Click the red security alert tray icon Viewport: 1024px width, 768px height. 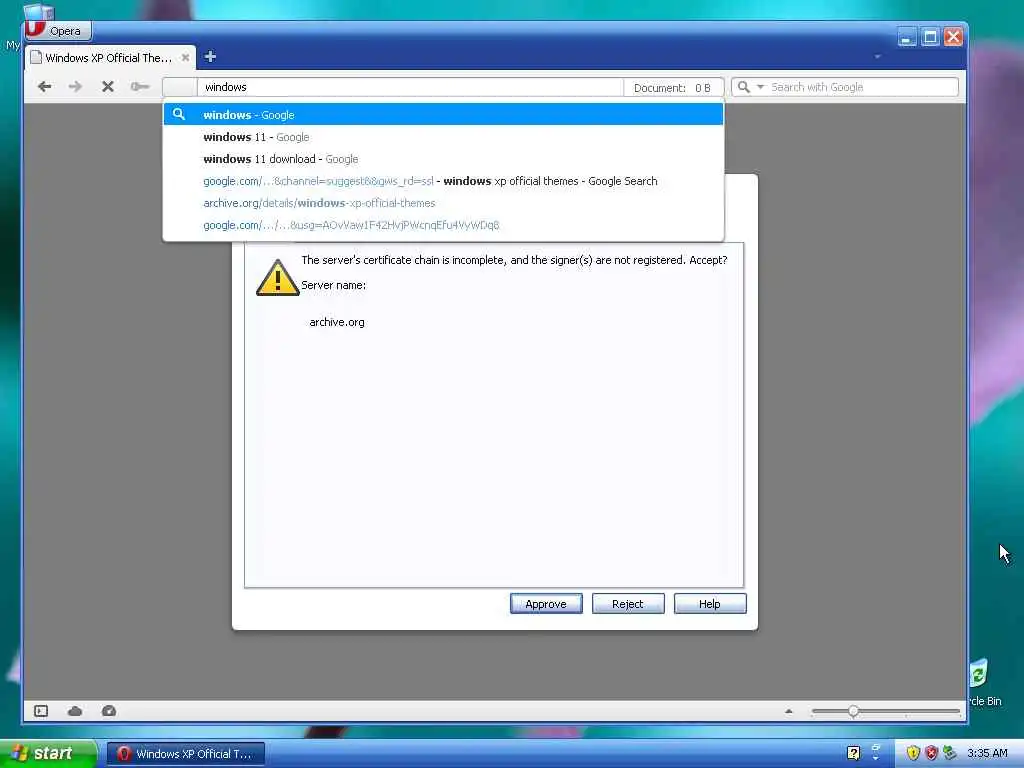(x=931, y=753)
